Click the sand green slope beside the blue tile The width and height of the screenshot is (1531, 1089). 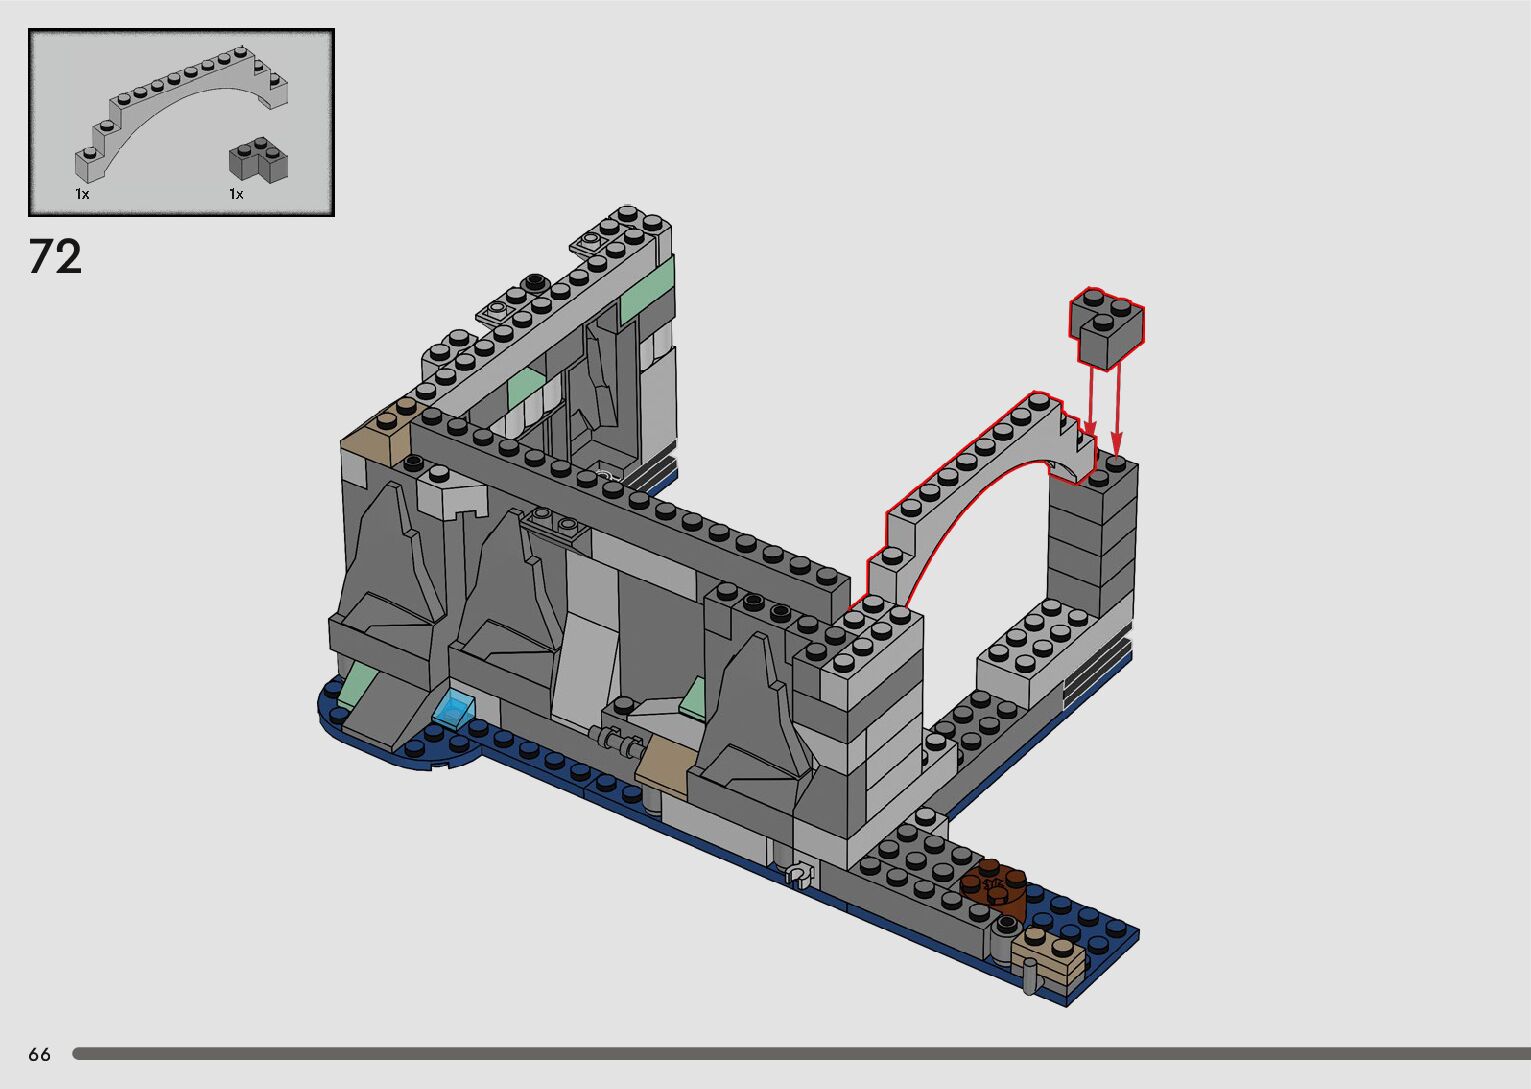[357, 688]
